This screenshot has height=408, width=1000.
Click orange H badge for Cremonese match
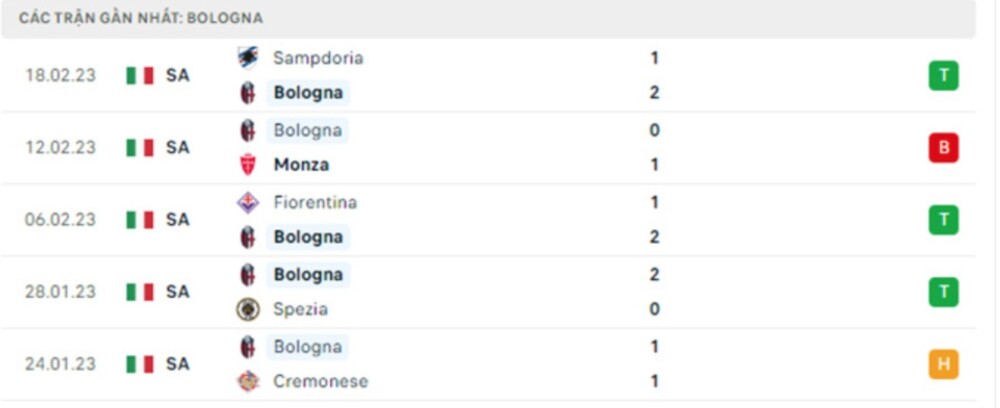(942, 364)
